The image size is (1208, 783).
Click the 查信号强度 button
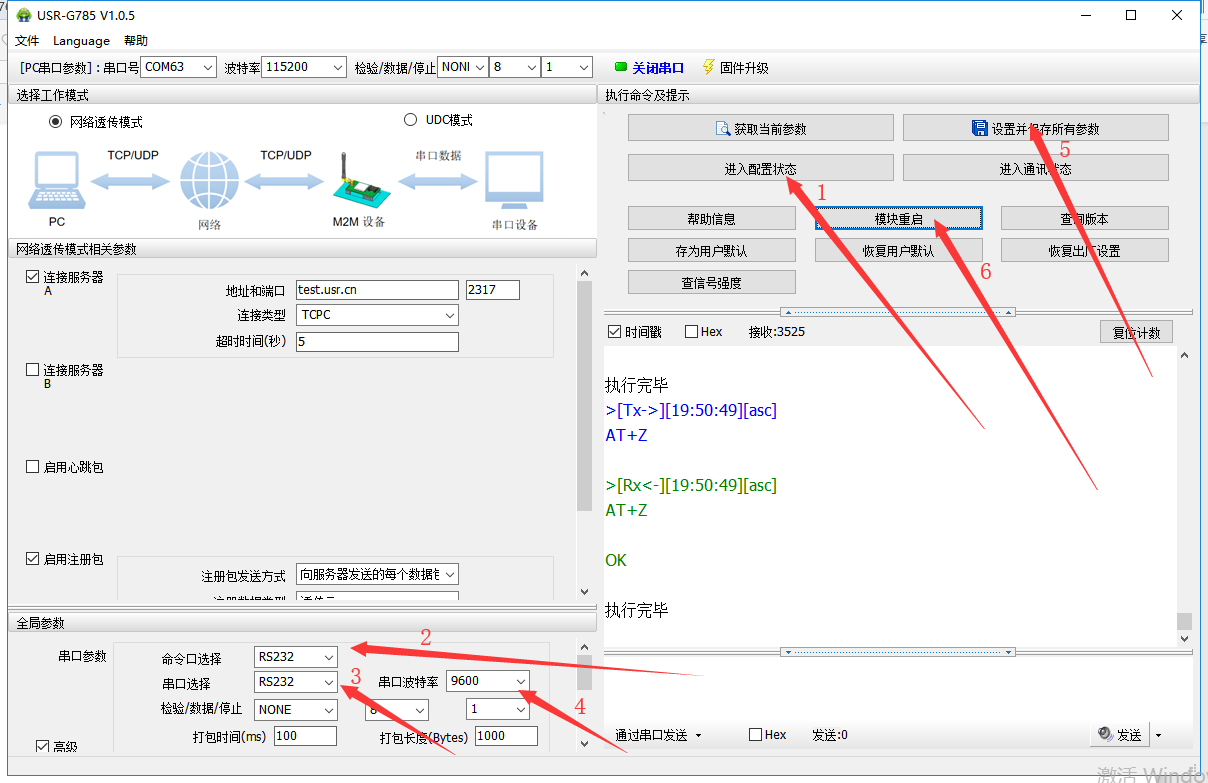tap(711, 283)
